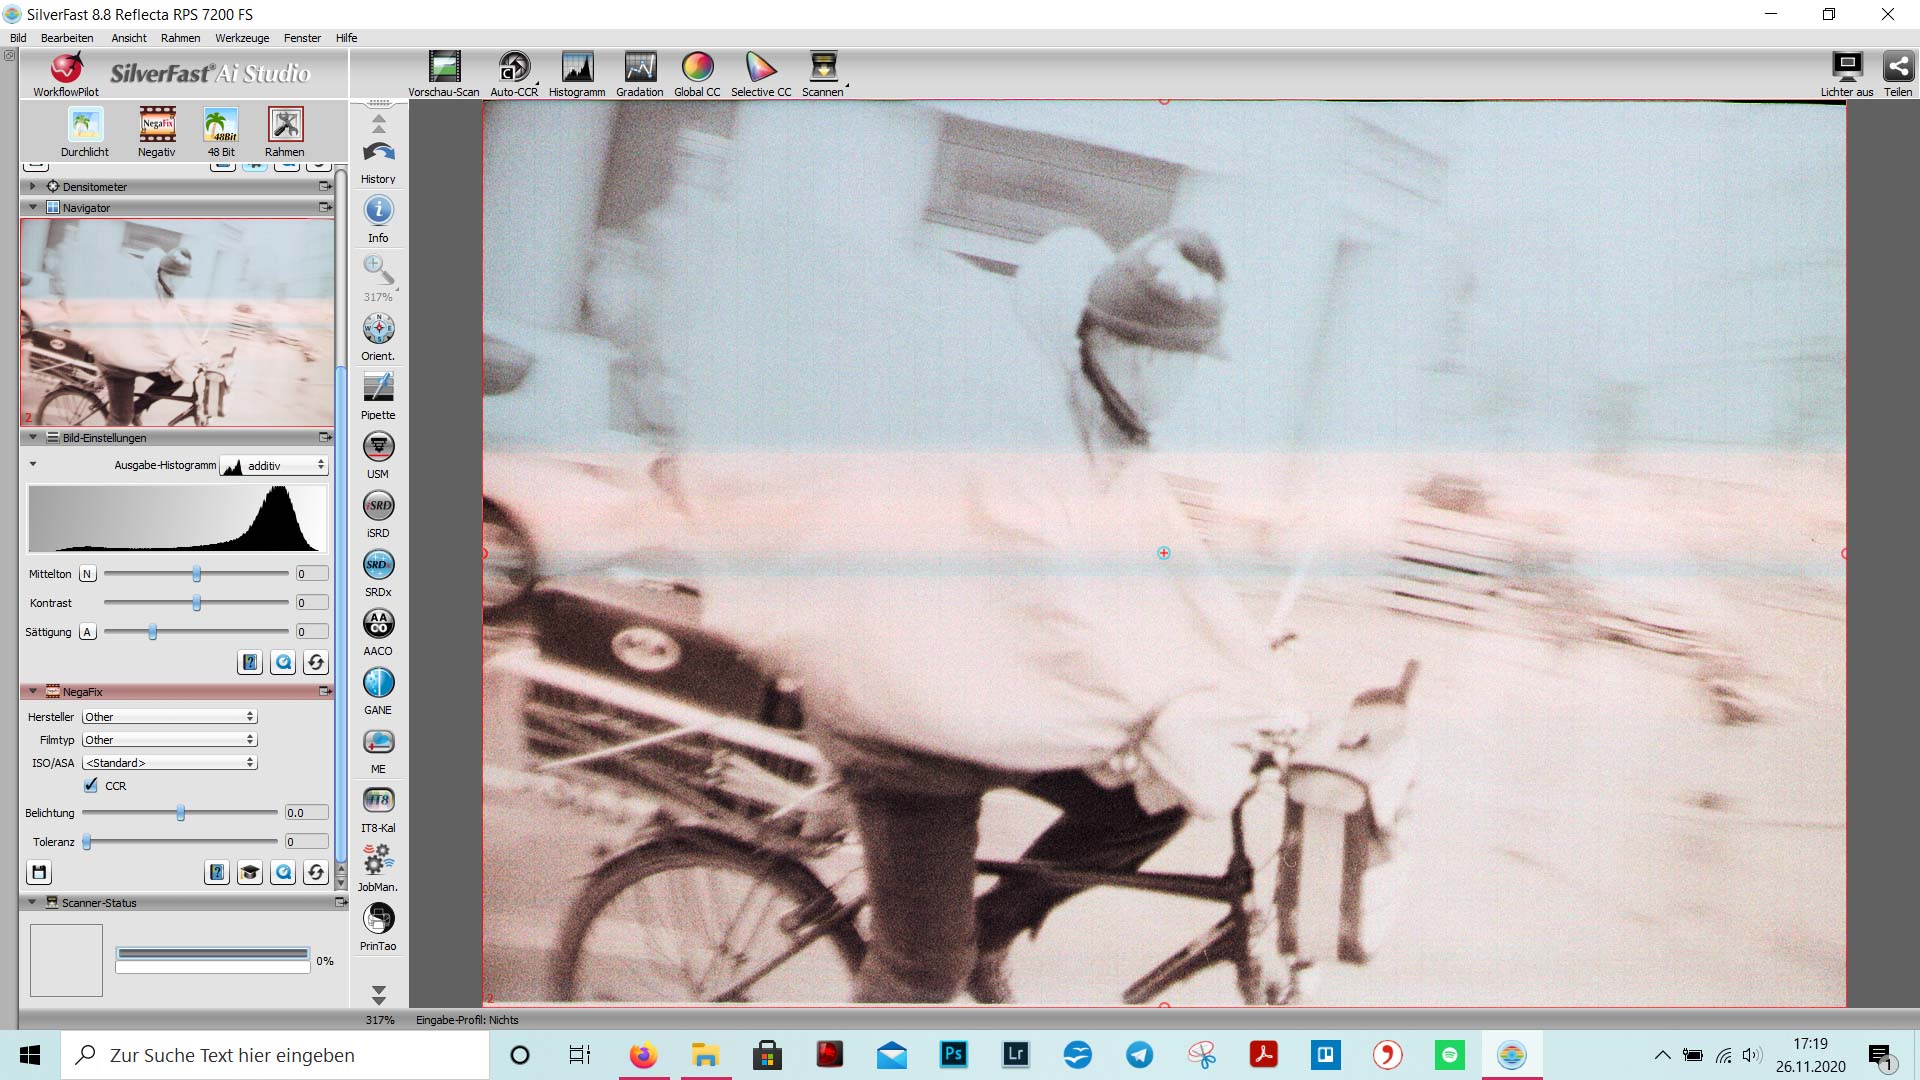Open the WorkflowPilot
Screen dimensions: 1920x1080
(x=66, y=74)
